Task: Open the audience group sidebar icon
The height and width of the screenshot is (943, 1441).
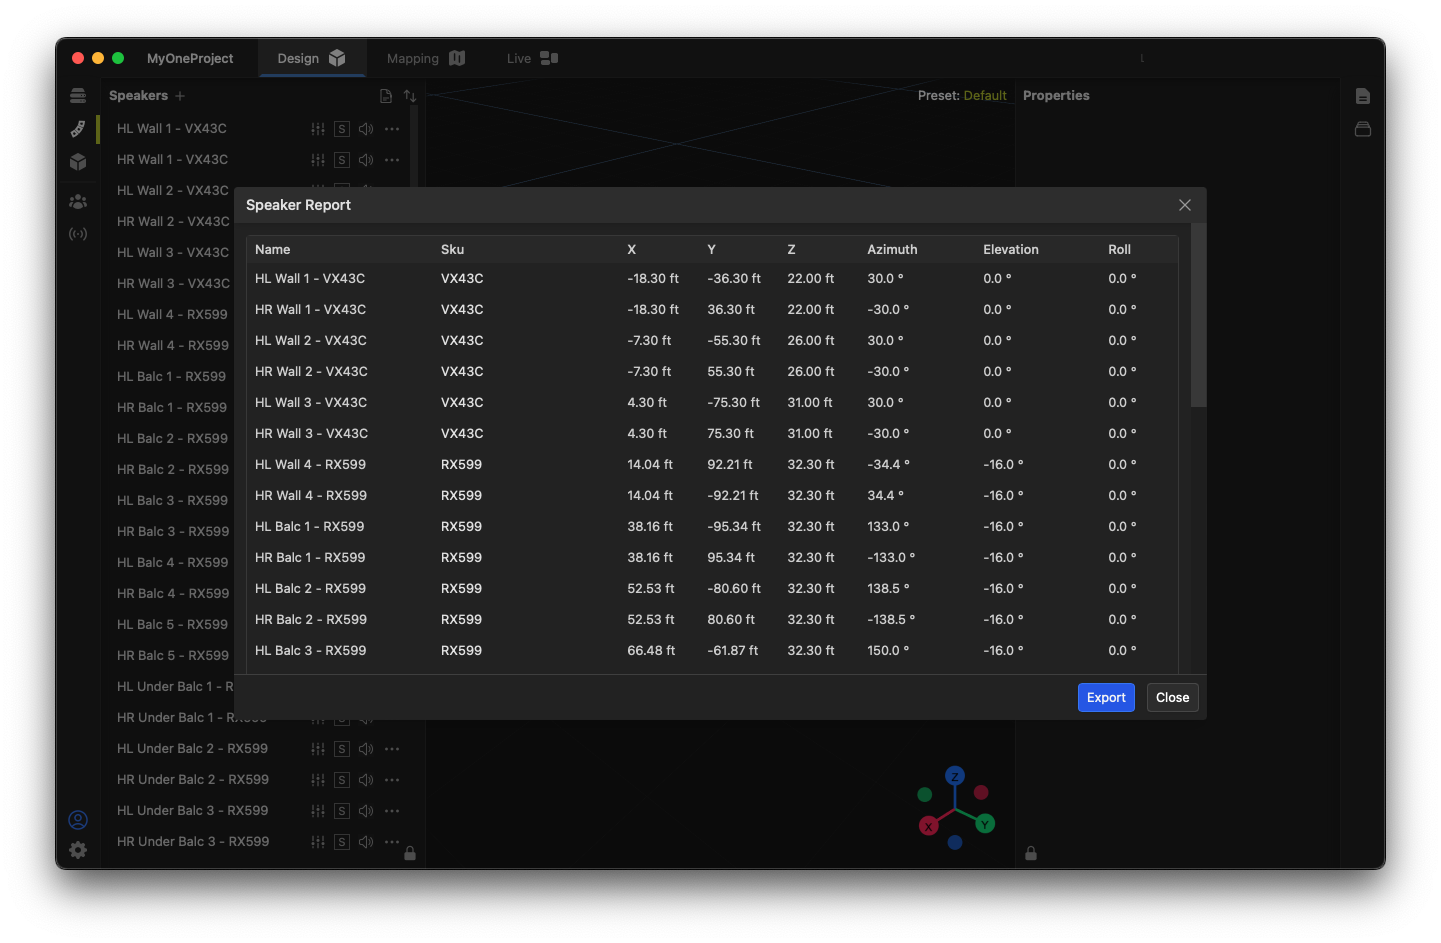Action: tap(78, 201)
